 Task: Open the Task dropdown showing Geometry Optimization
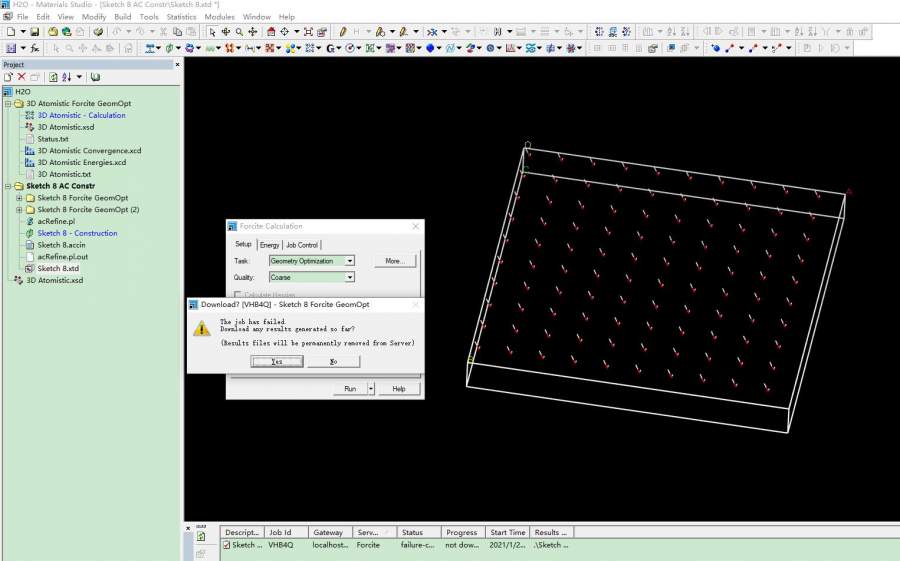(349, 261)
